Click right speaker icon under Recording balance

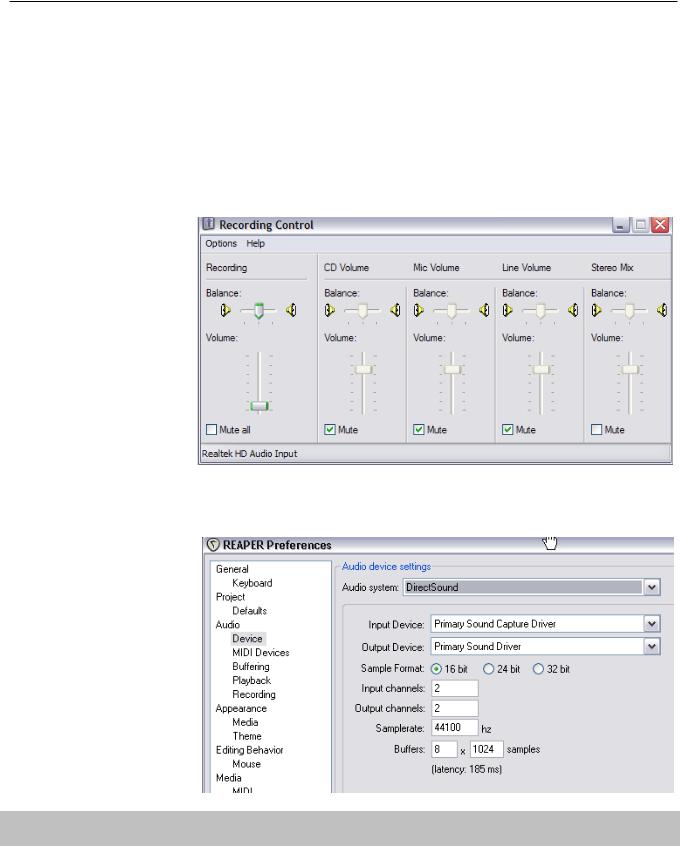click(291, 310)
